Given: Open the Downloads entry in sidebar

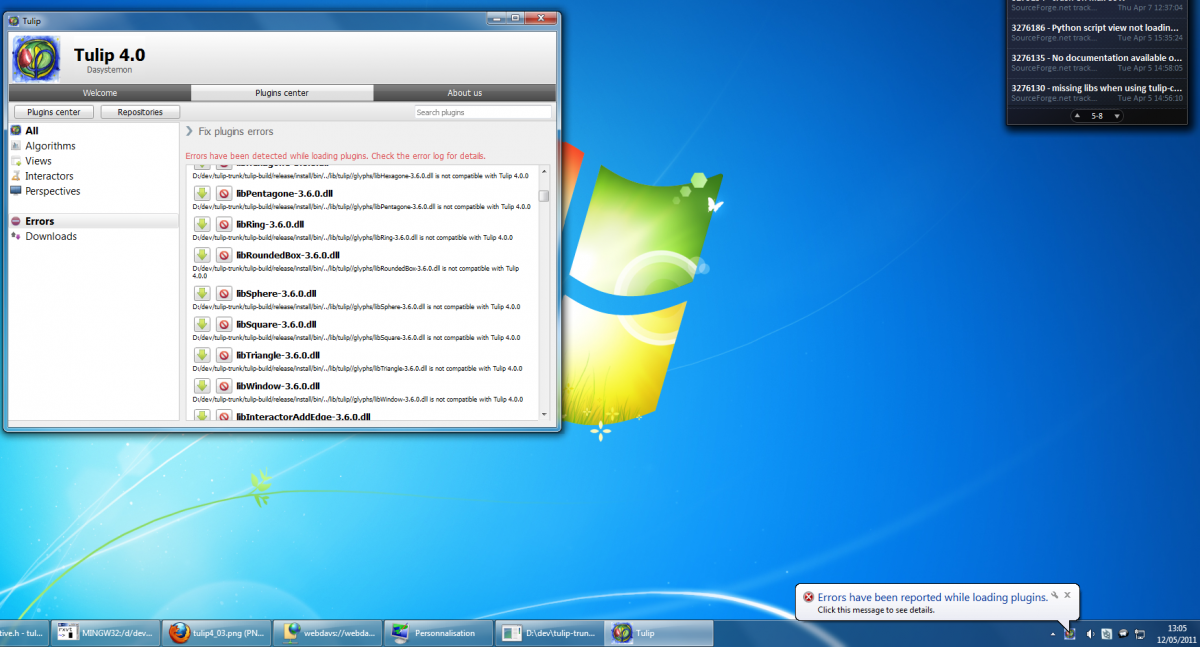Looking at the screenshot, I should click(x=93, y=236).
